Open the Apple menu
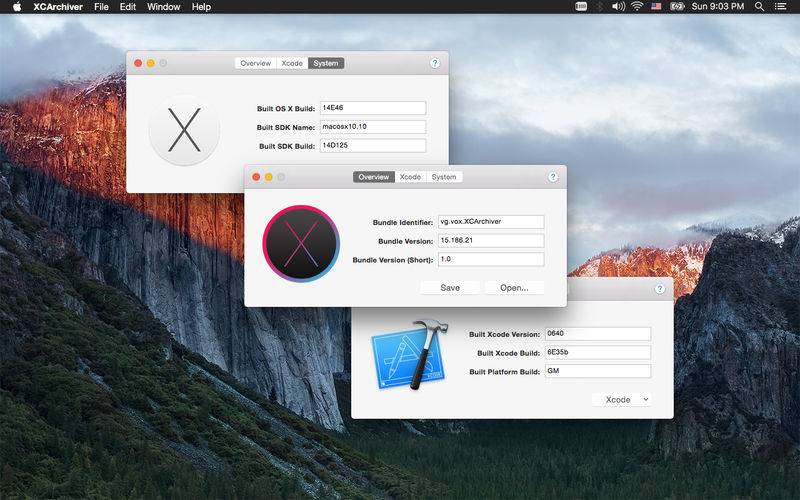This screenshot has width=800, height=500. [x=17, y=7]
